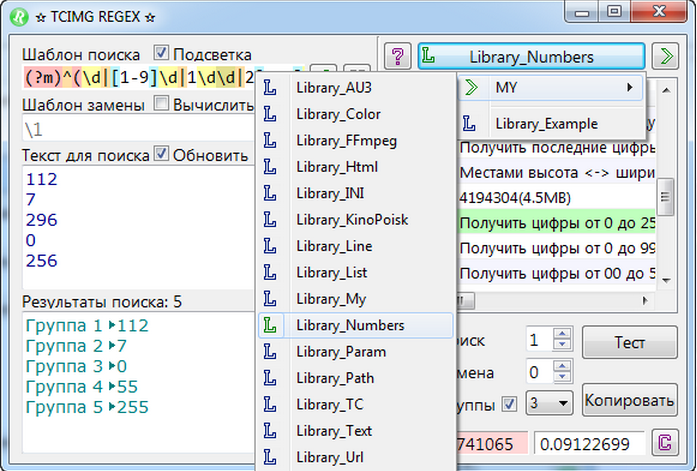Viewport: 697px width, 471px height.
Task: Toggle the Обновить checkbox
Action: tap(161, 154)
